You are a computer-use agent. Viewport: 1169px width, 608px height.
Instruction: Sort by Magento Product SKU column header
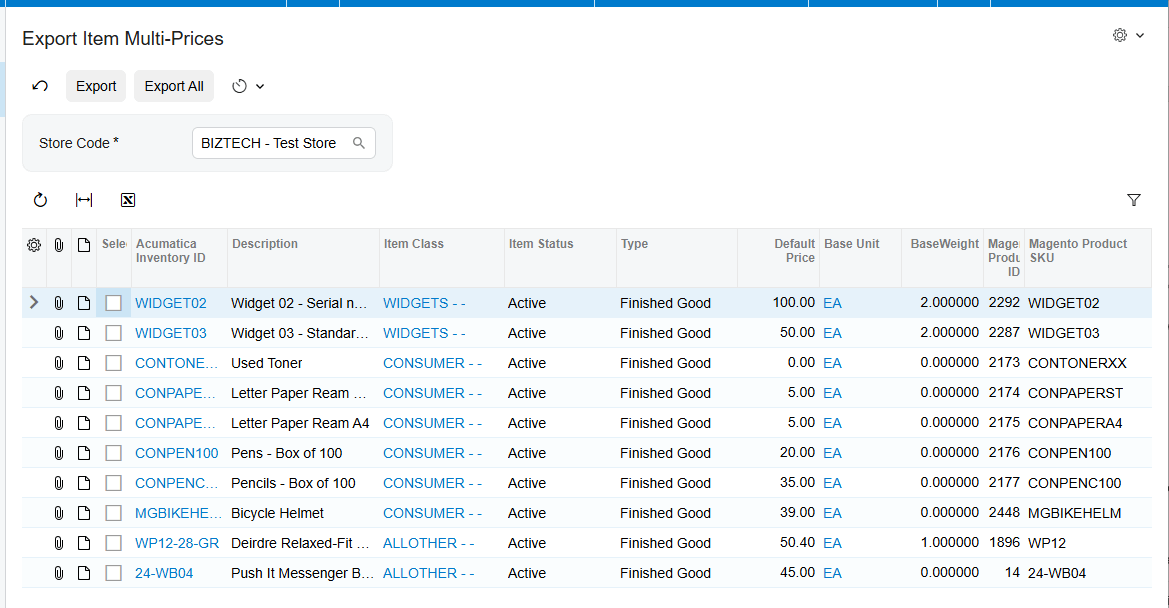1087,258
